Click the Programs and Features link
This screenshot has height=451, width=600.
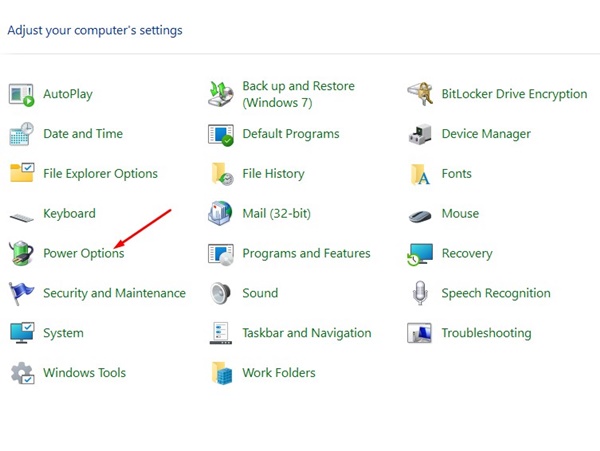coord(306,254)
